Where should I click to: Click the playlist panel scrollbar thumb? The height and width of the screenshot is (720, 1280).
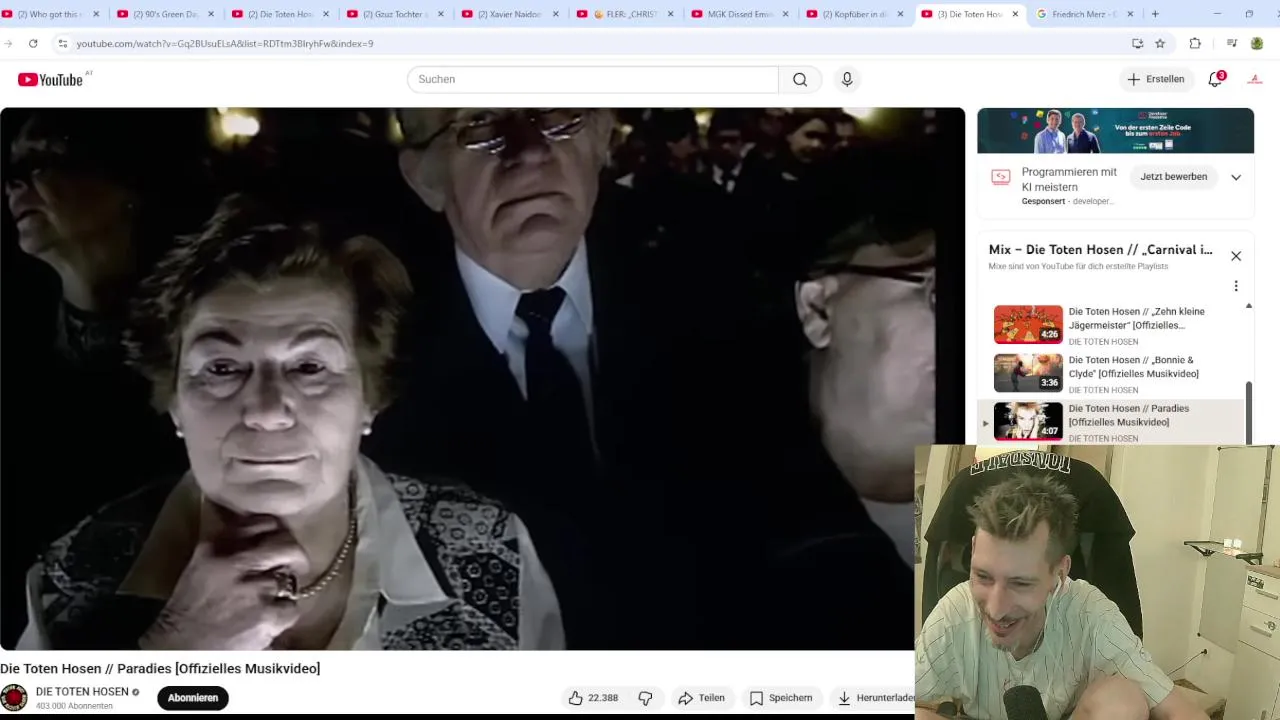(1249, 412)
